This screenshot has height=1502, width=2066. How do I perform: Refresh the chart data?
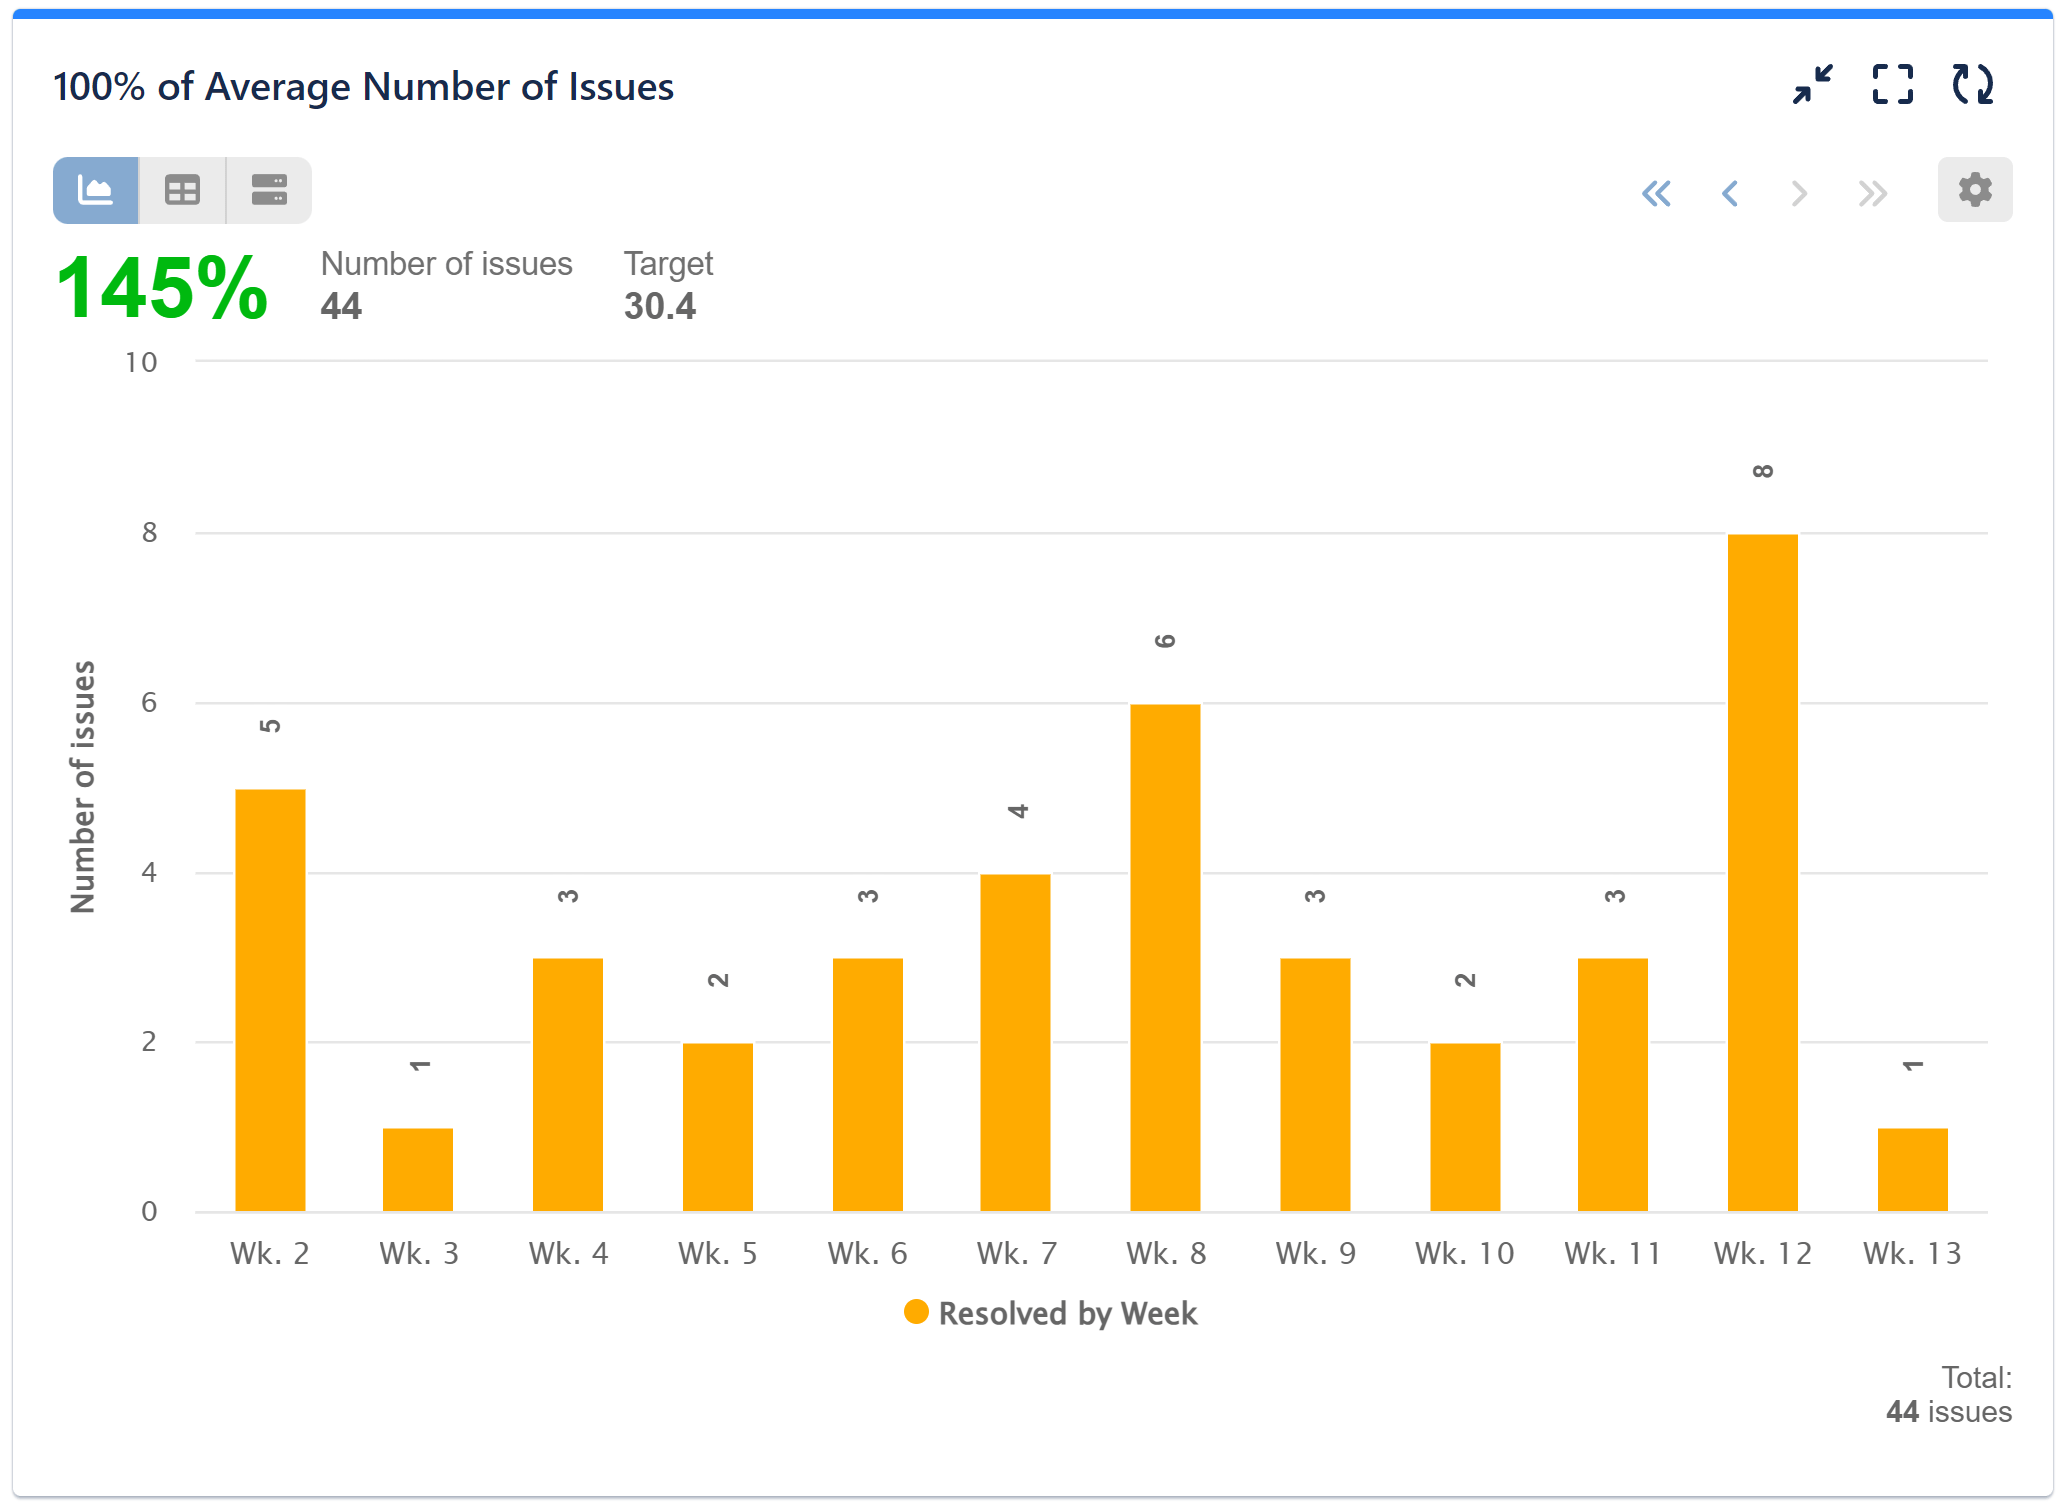pos(1972,86)
